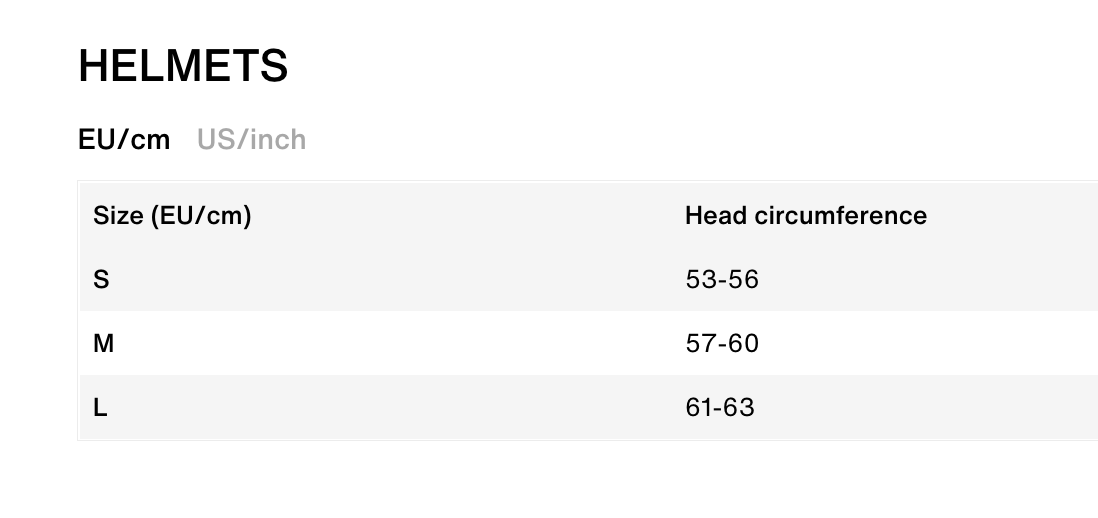The height and width of the screenshot is (518, 1098).
Task: Click the Size (EU/cm) column header
Action: [172, 215]
